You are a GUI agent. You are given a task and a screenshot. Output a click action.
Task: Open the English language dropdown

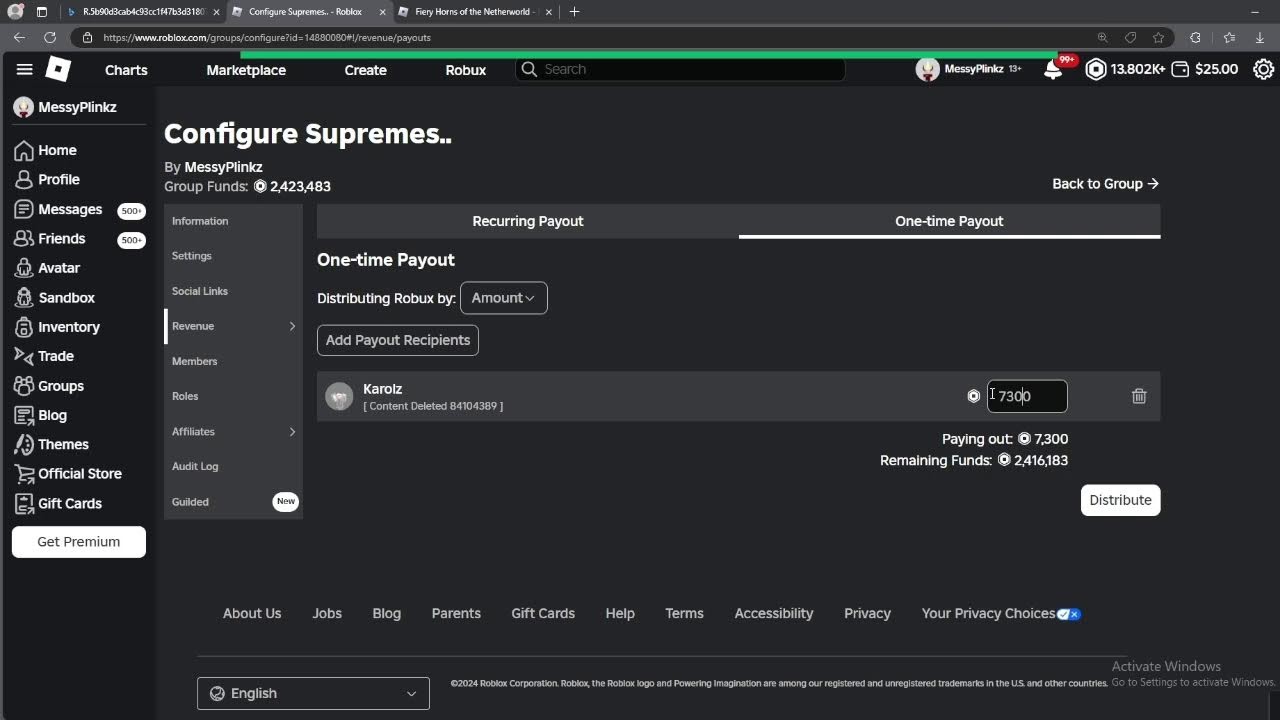point(313,693)
